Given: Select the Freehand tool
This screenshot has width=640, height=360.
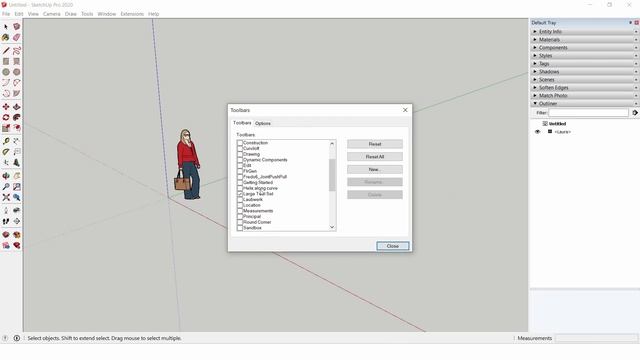Looking at the screenshot, I should 16,51.
